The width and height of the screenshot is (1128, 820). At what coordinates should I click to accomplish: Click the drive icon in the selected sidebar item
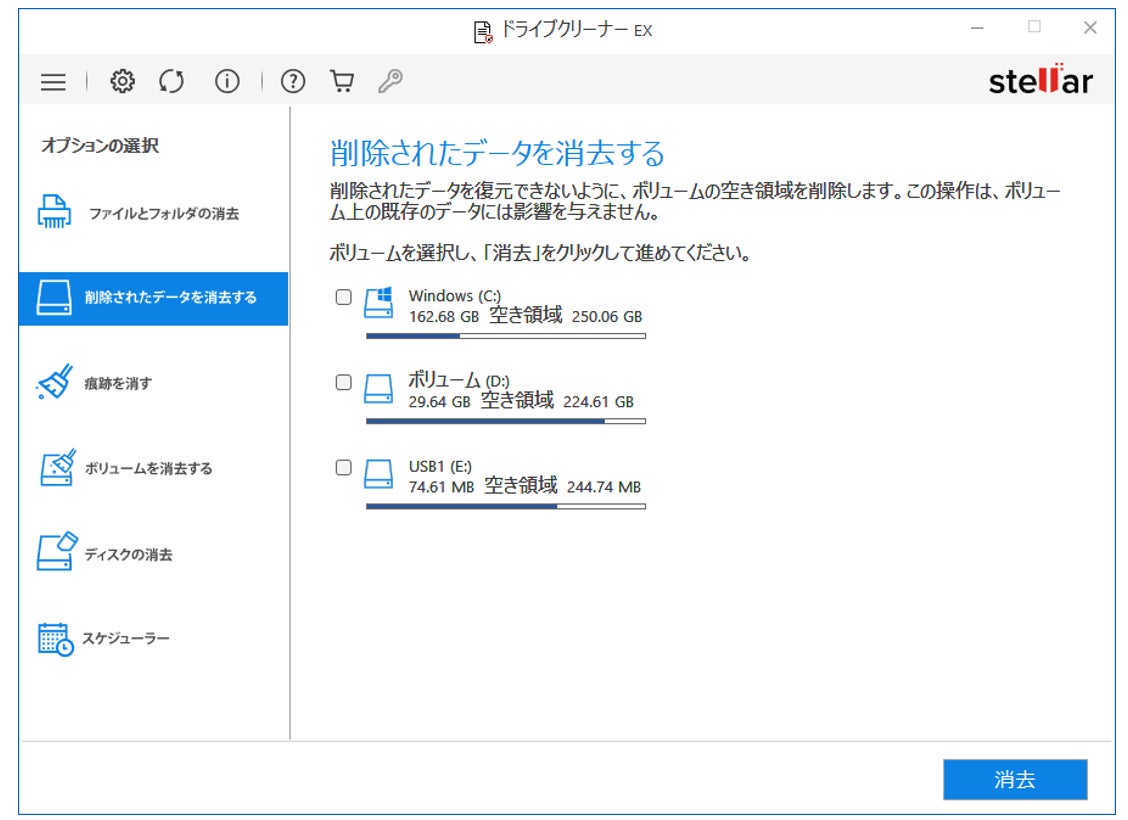click(x=54, y=297)
